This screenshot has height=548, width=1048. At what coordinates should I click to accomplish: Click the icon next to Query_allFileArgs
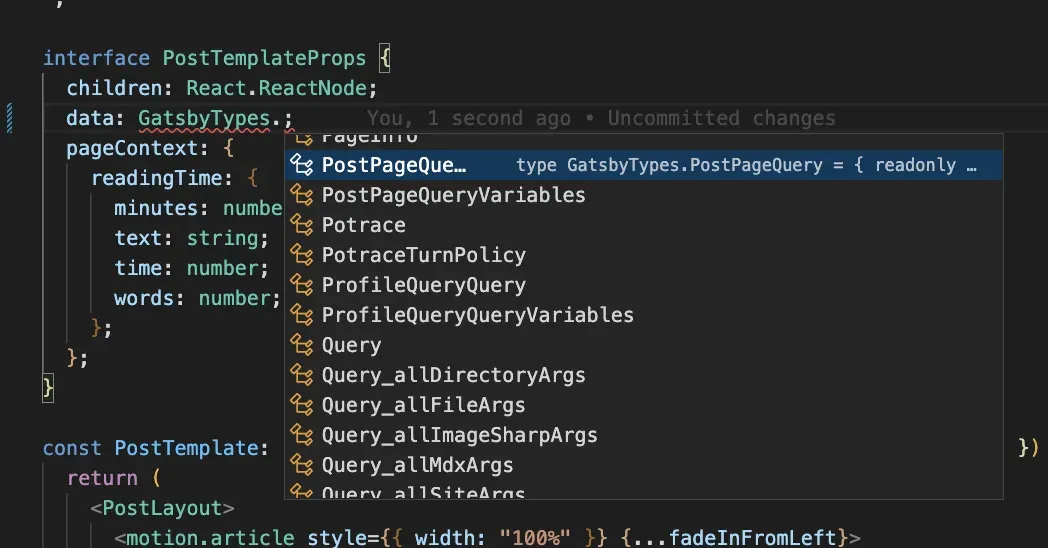click(x=301, y=405)
